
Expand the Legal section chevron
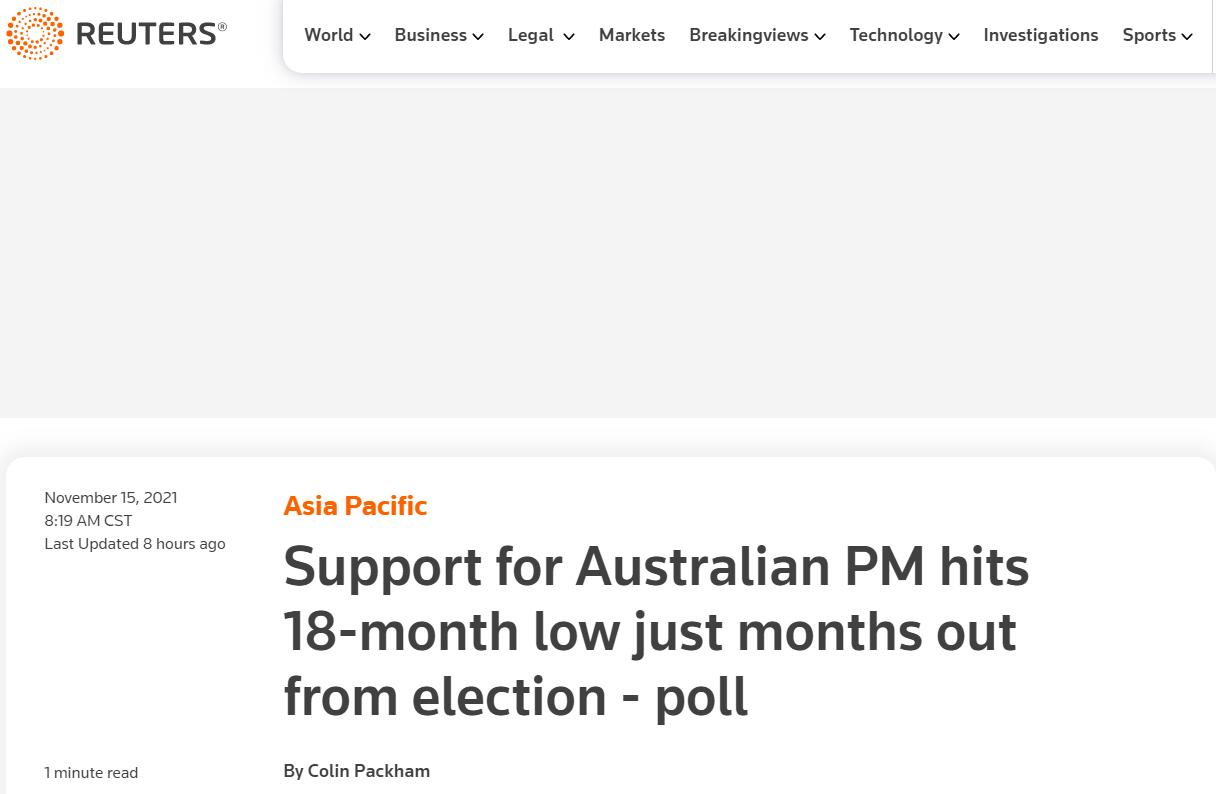coord(568,37)
